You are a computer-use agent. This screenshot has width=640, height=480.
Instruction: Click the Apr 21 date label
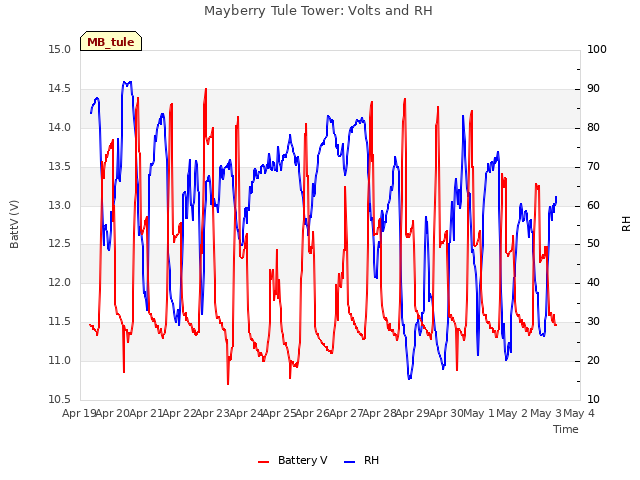coord(146,414)
